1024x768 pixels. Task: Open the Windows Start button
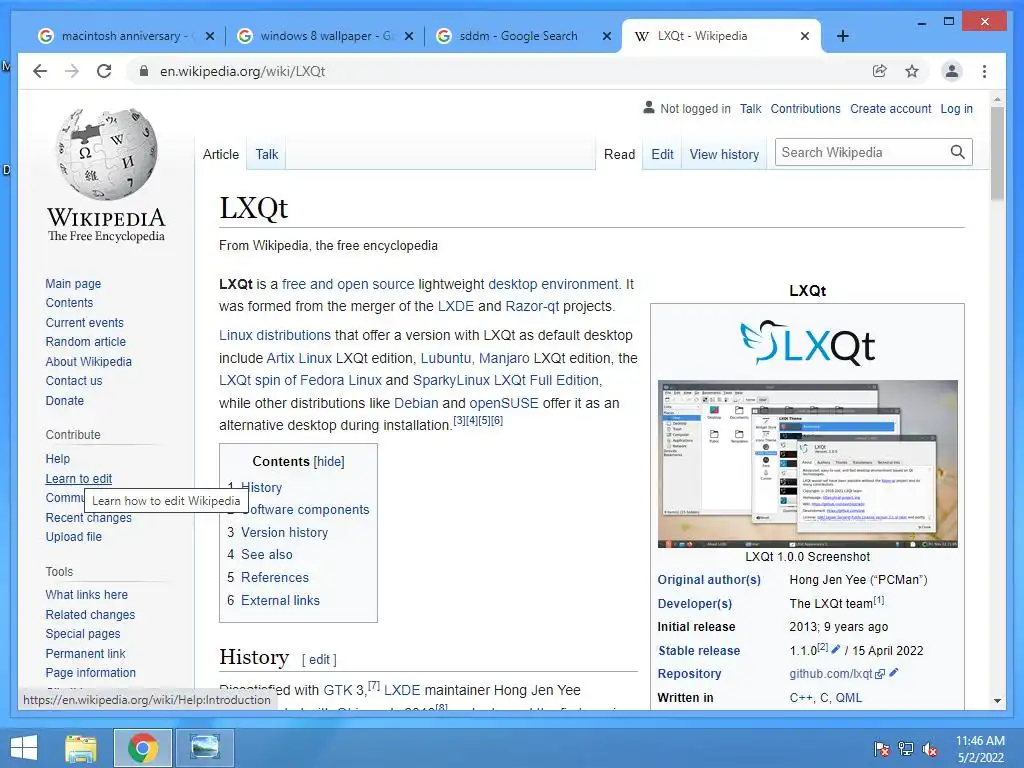[x=24, y=748]
